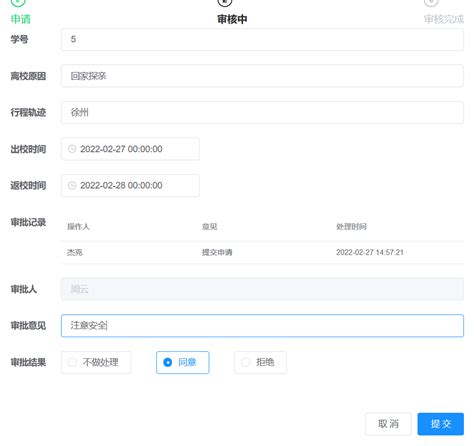Click the 审批结果 label
This screenshot has height=446, width=474.
28,362
